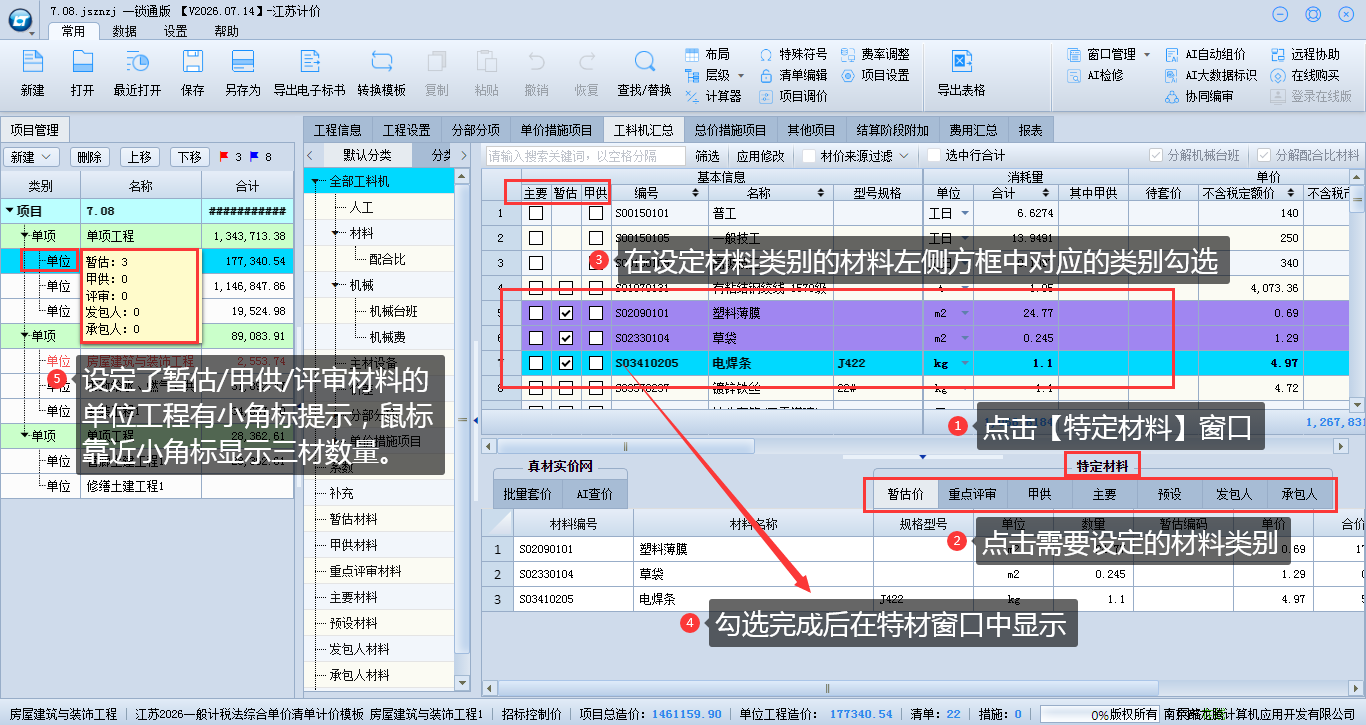Open the 费用汇总 tab

(974, 130)
